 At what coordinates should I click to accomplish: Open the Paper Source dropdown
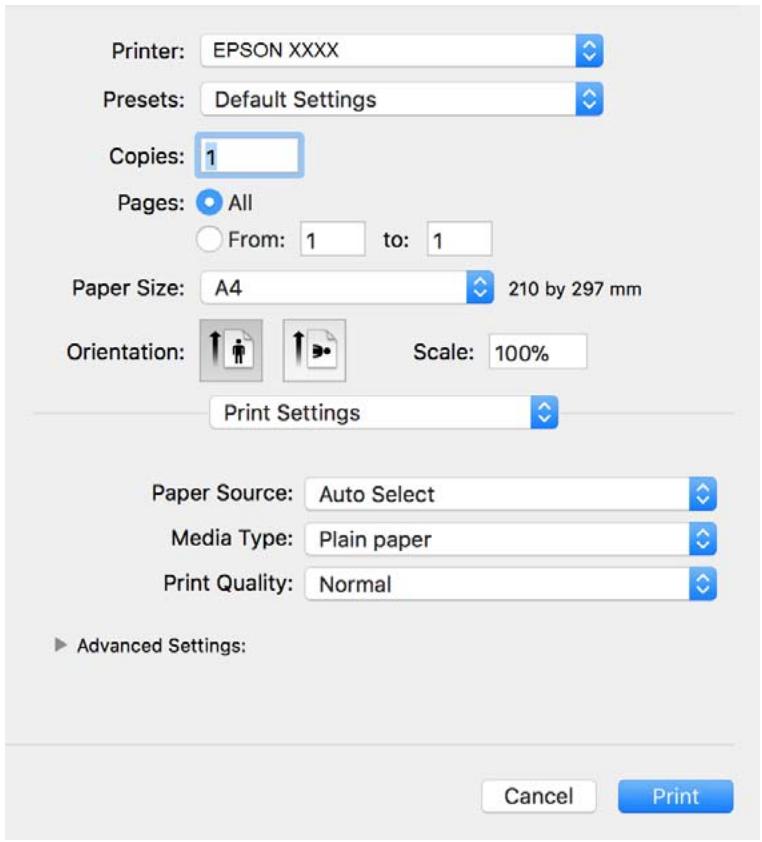[510, 494]
